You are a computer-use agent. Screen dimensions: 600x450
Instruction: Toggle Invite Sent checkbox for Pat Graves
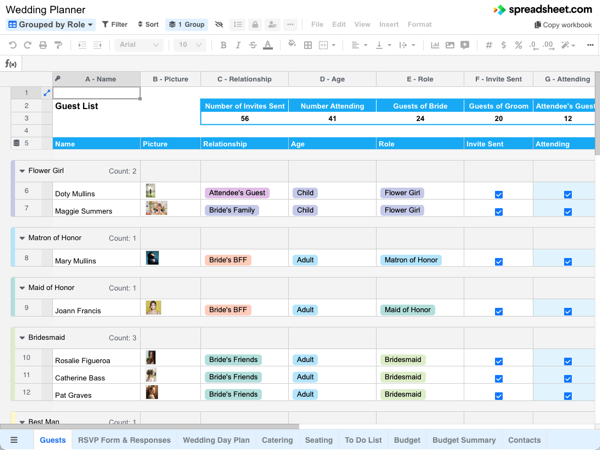point(499,396)
